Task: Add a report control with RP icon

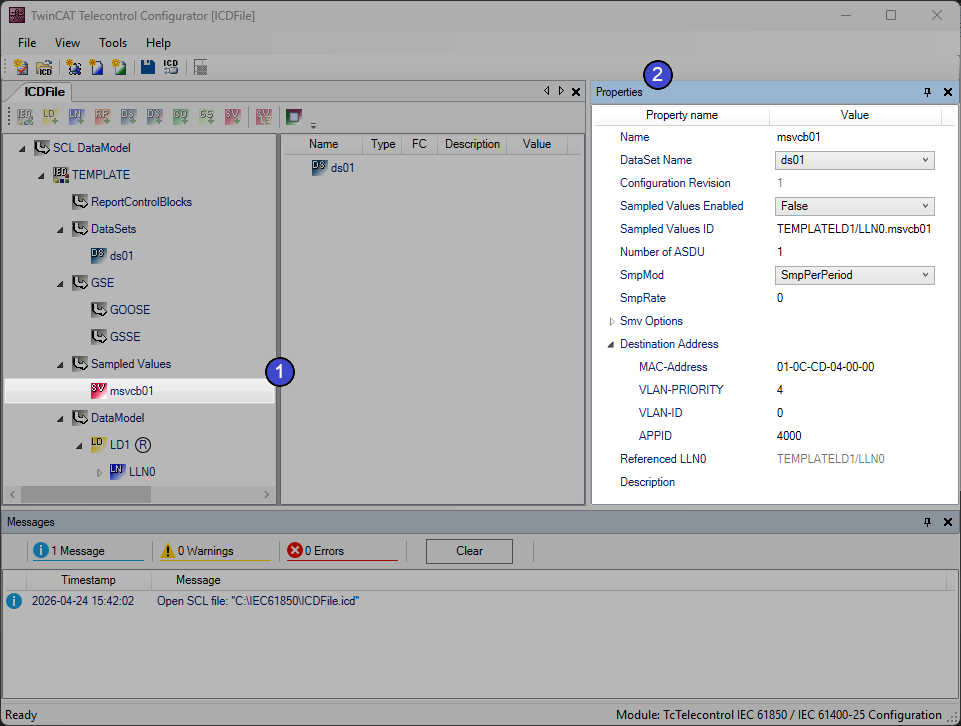Action: point(102,116)
